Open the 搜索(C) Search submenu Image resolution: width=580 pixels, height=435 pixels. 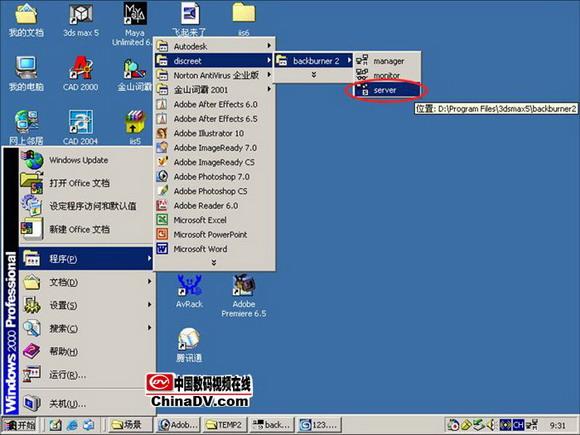[x=86, y=328]
